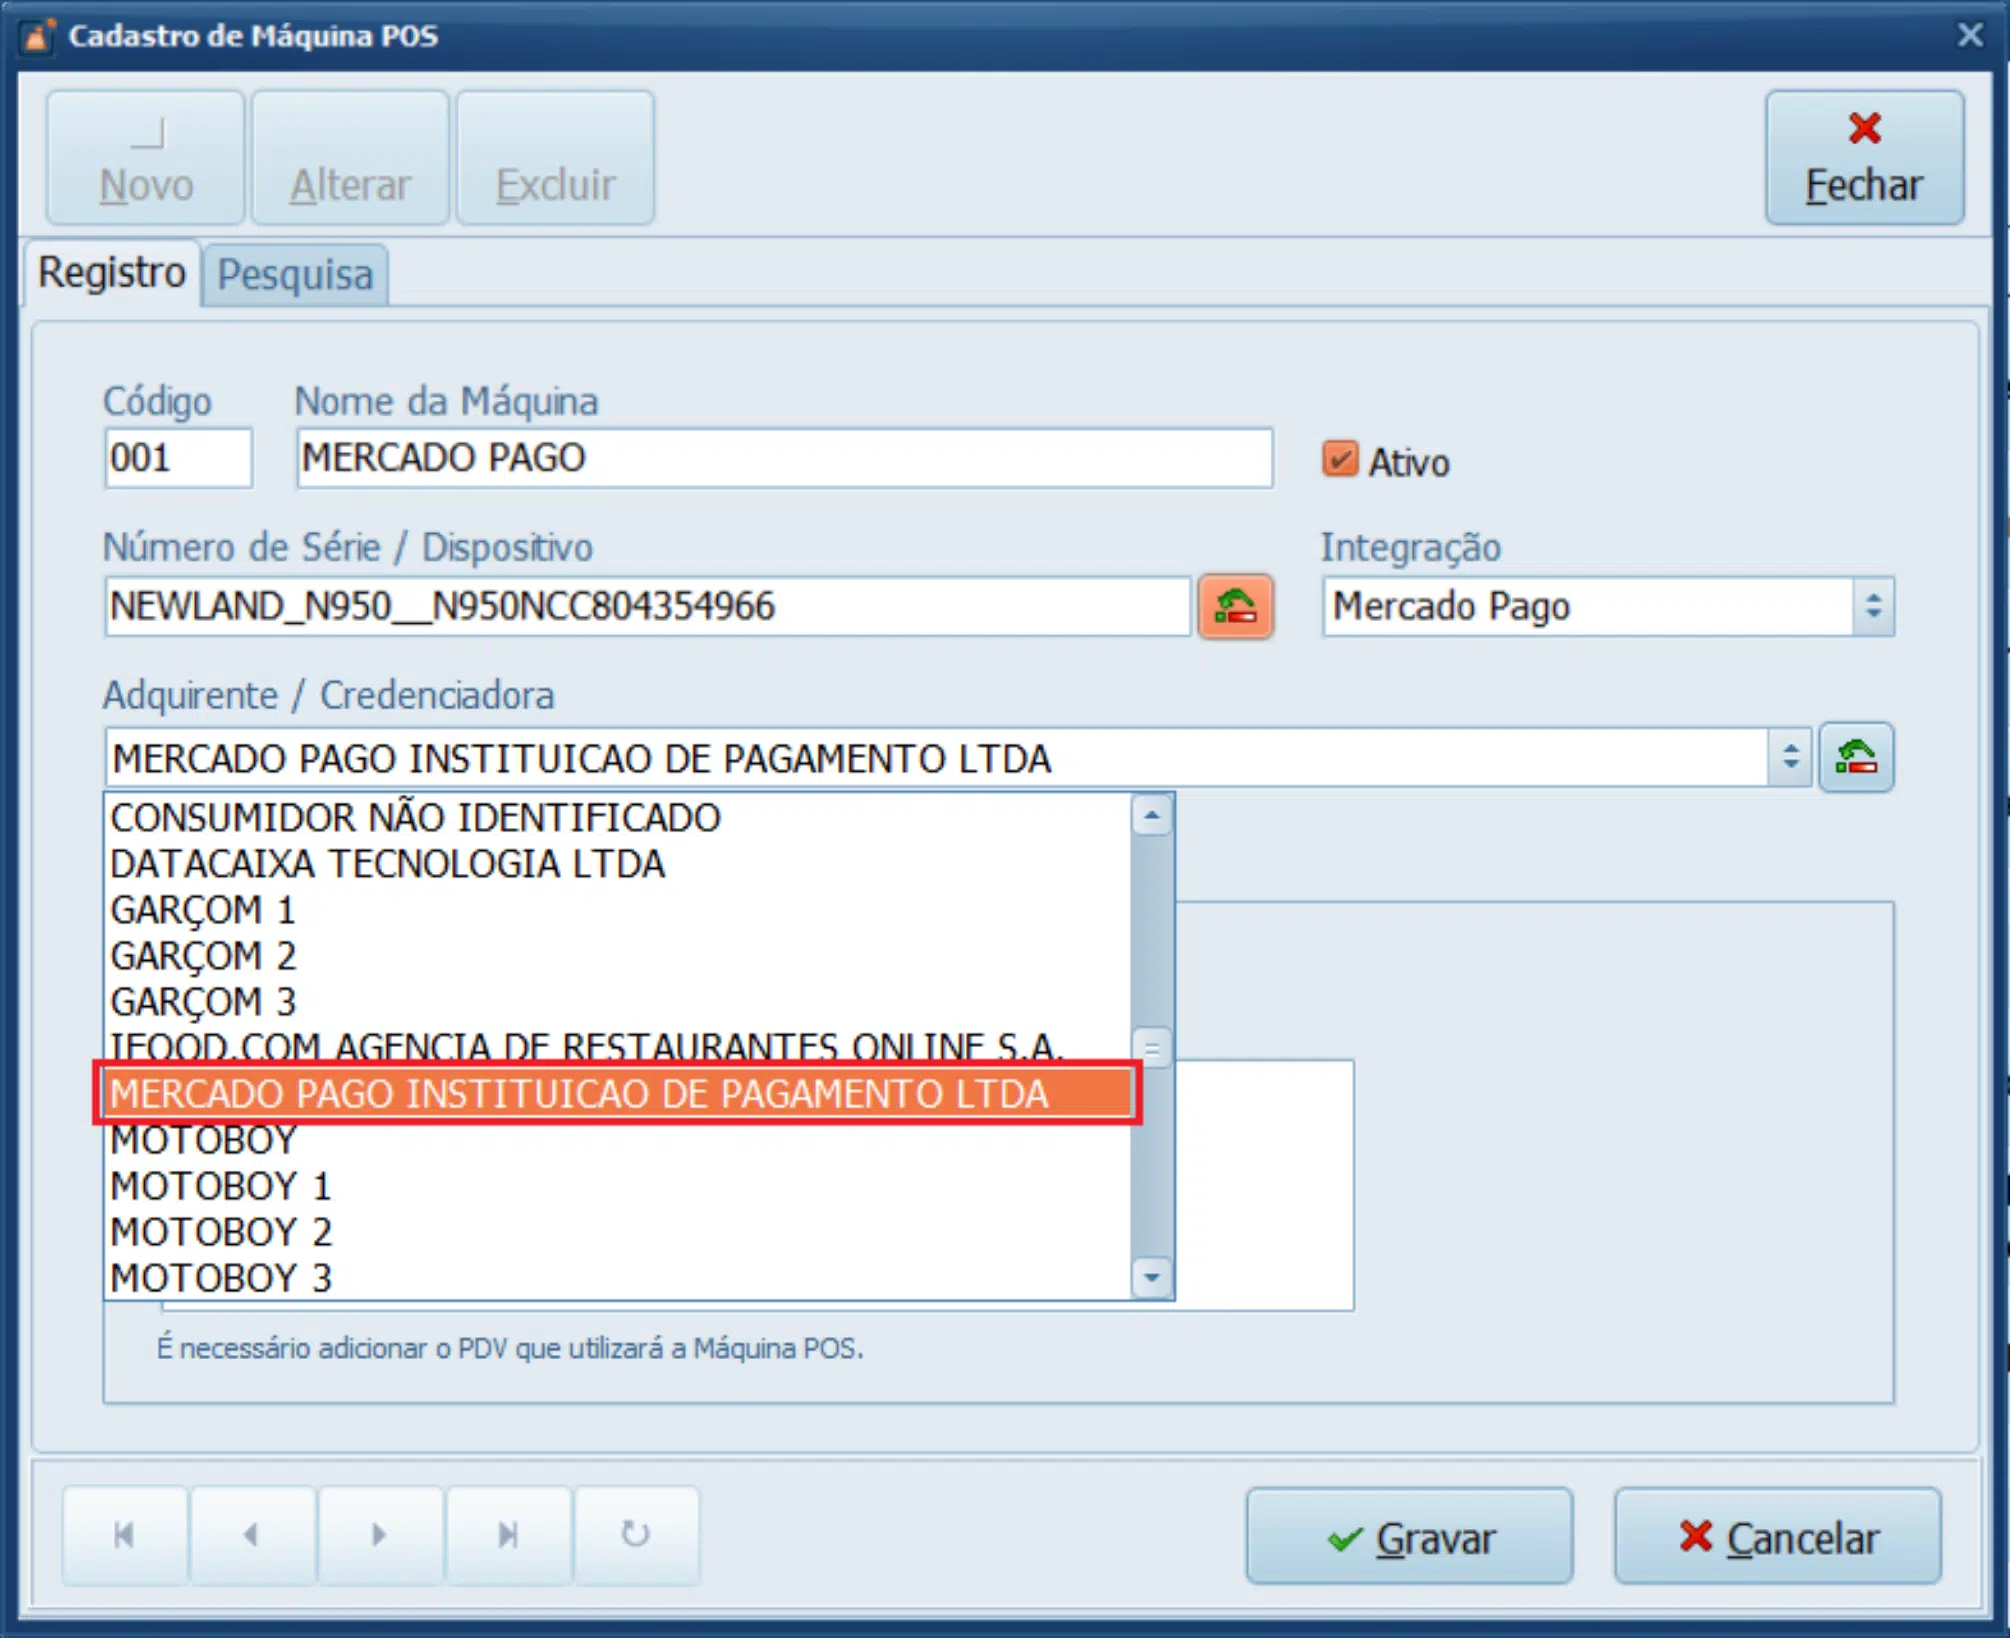
Task: Switch to the Pesquisa tab
Action: click(295, 275)
